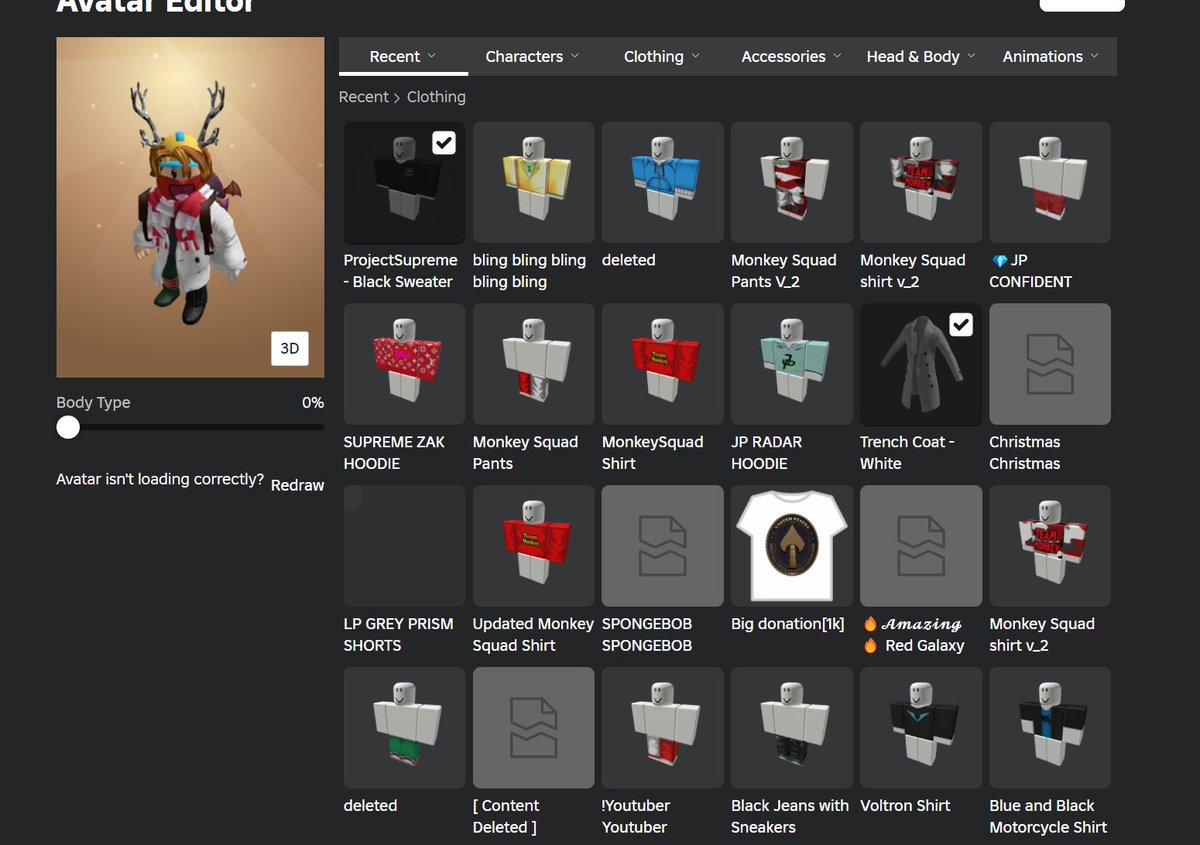Expand the Recent dropdown arrow
The image size is (1200, 845).
432,56
